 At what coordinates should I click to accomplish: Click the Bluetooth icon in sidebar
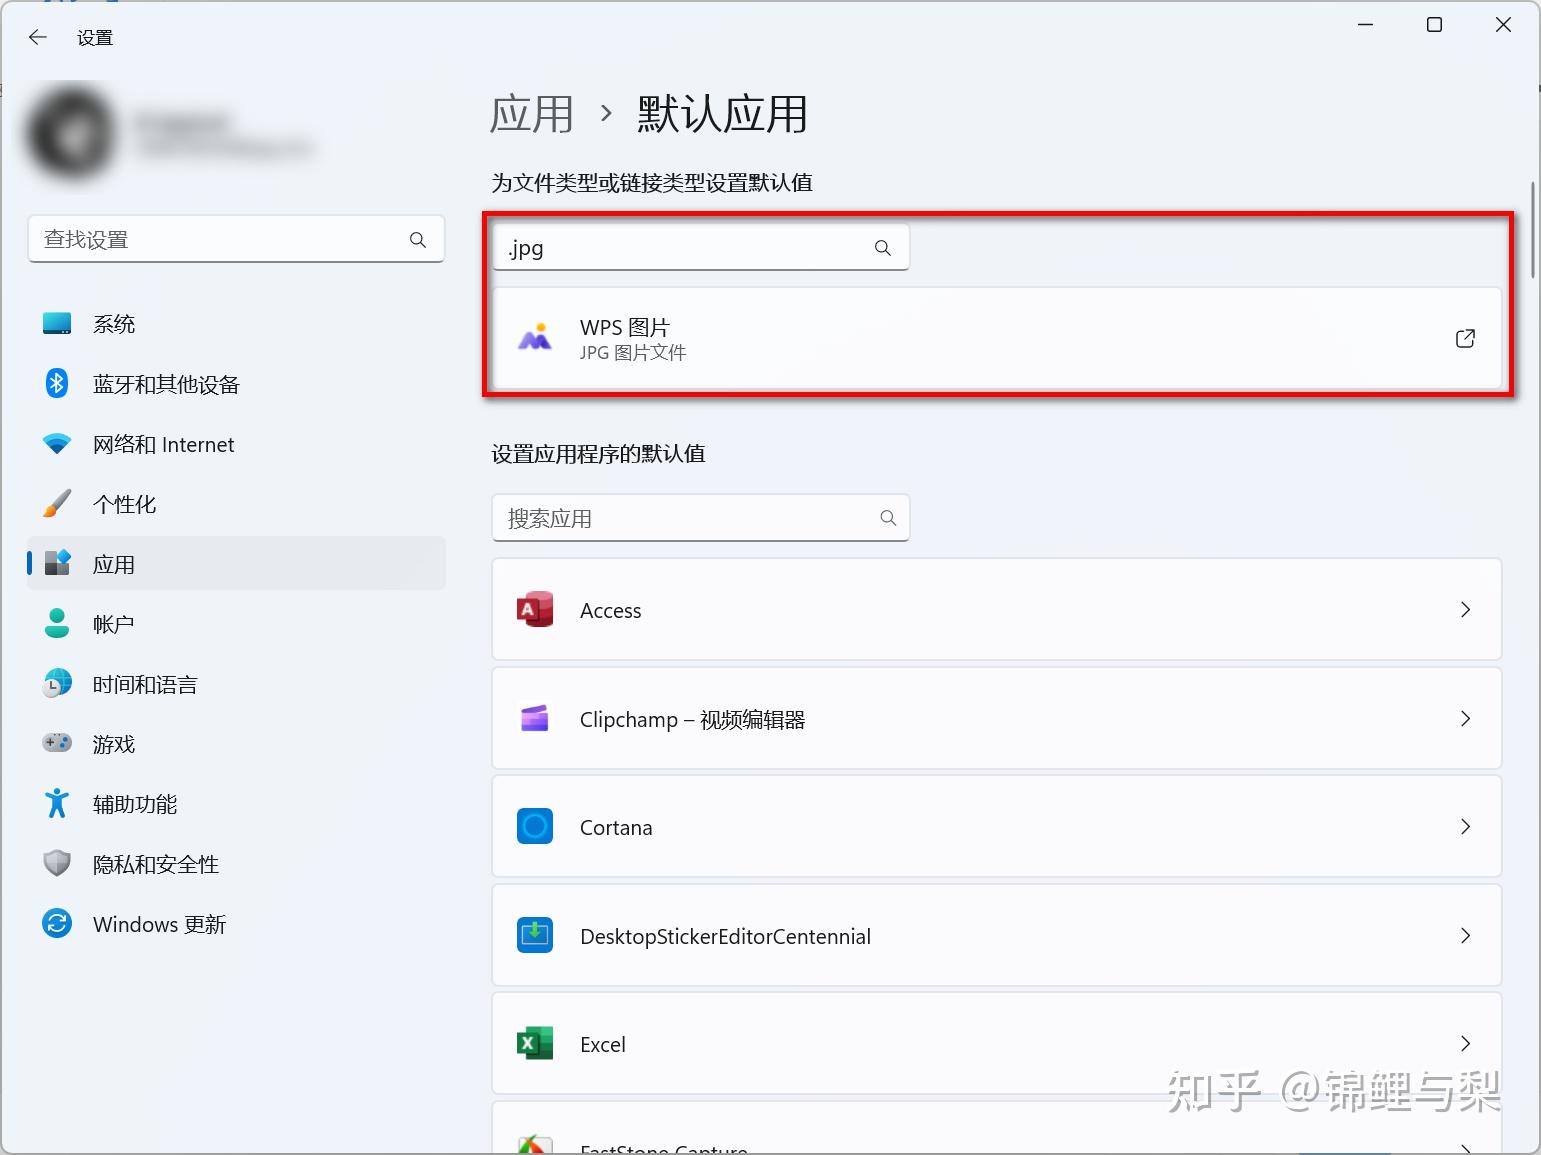pos(57,383)
